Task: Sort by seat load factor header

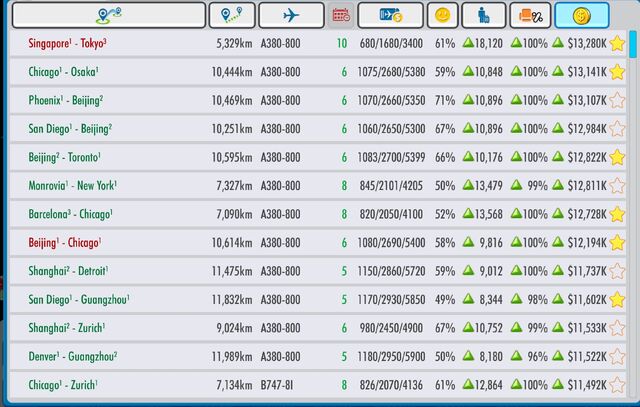Action: pos(530,16)
